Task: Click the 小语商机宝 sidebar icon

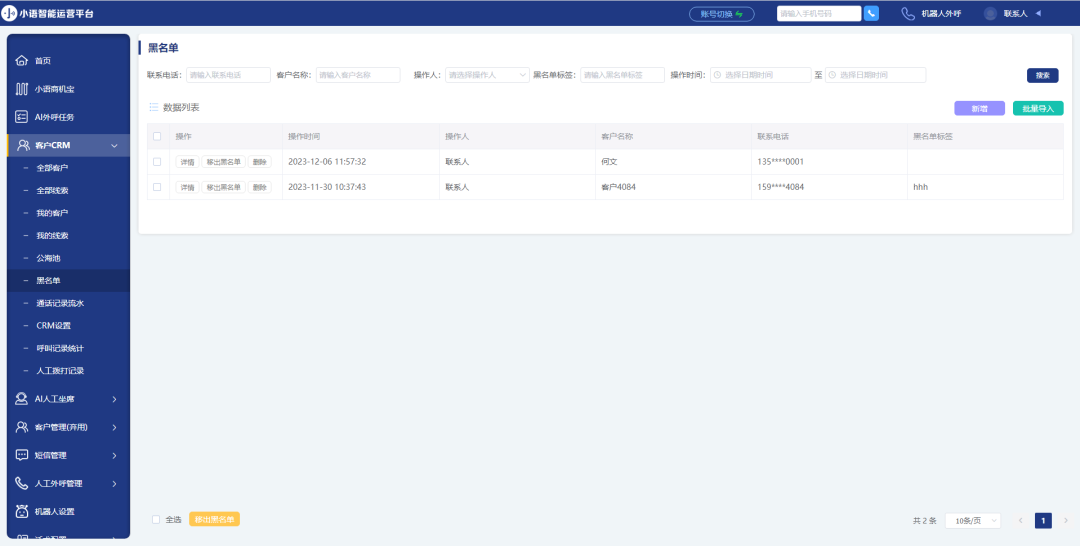Action: pyautogui.click(x=22, y=89)
